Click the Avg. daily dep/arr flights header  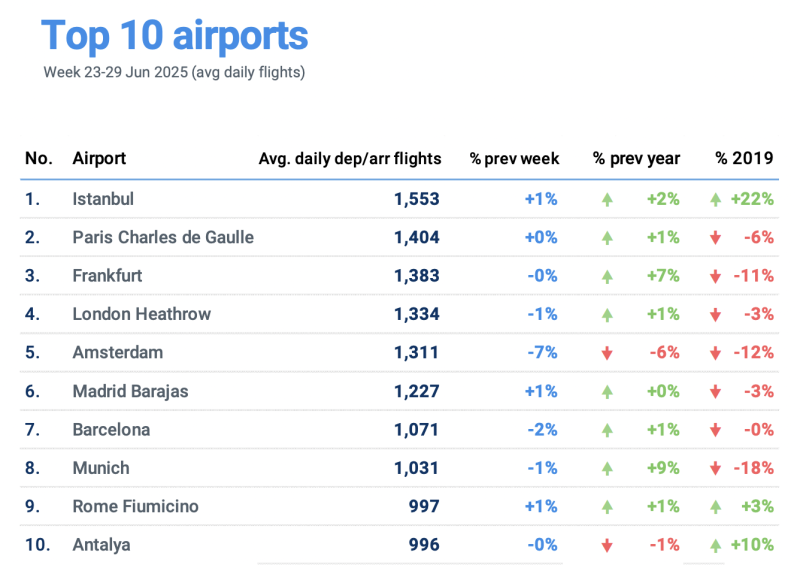tap(349, 158)
